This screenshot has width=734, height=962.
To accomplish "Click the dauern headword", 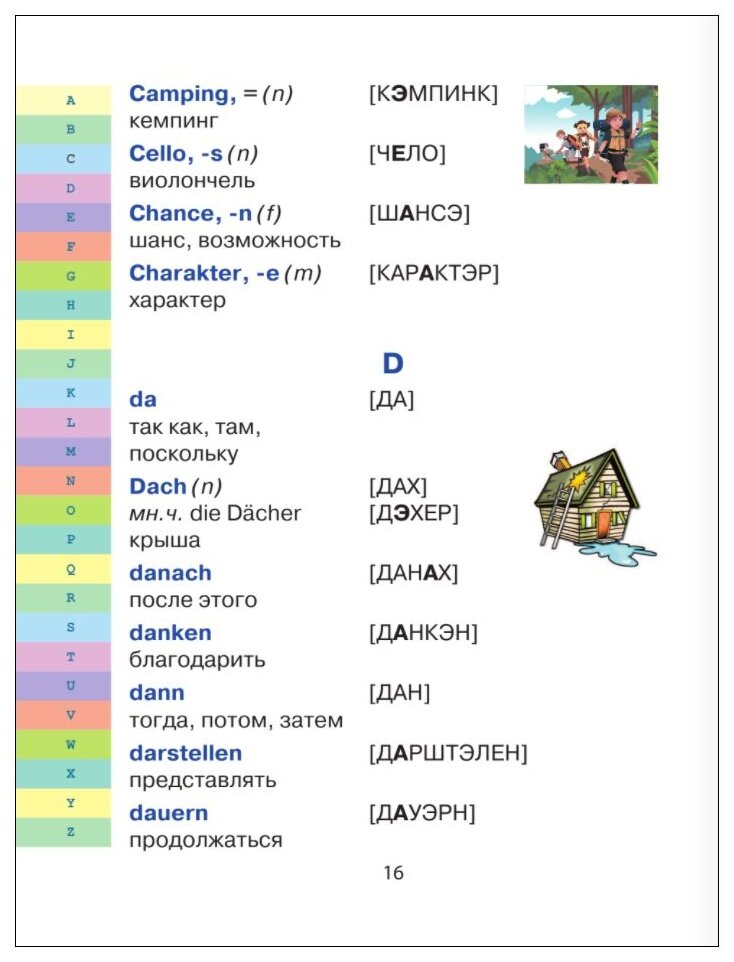I will [x=169, y=814].
